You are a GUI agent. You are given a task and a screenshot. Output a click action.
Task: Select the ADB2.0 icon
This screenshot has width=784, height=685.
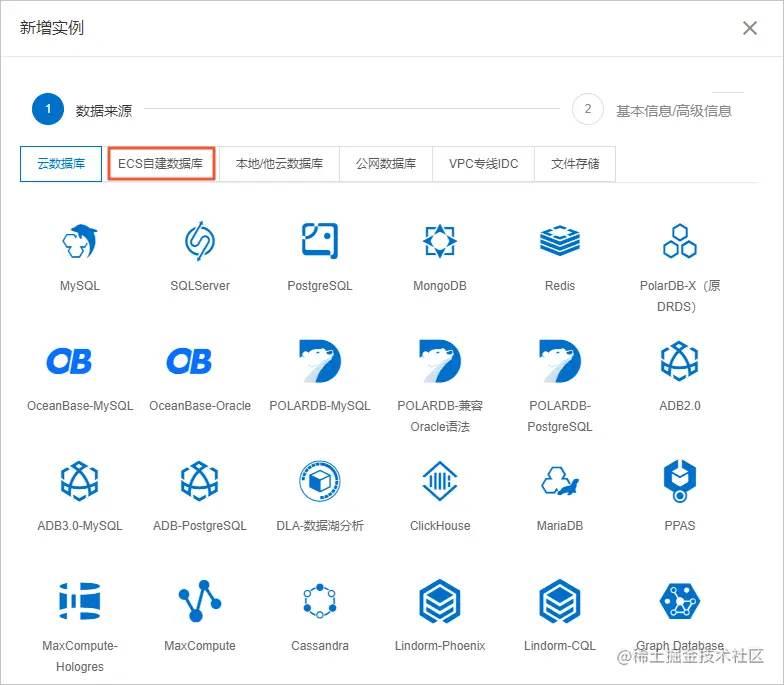(x=680, y=361)
